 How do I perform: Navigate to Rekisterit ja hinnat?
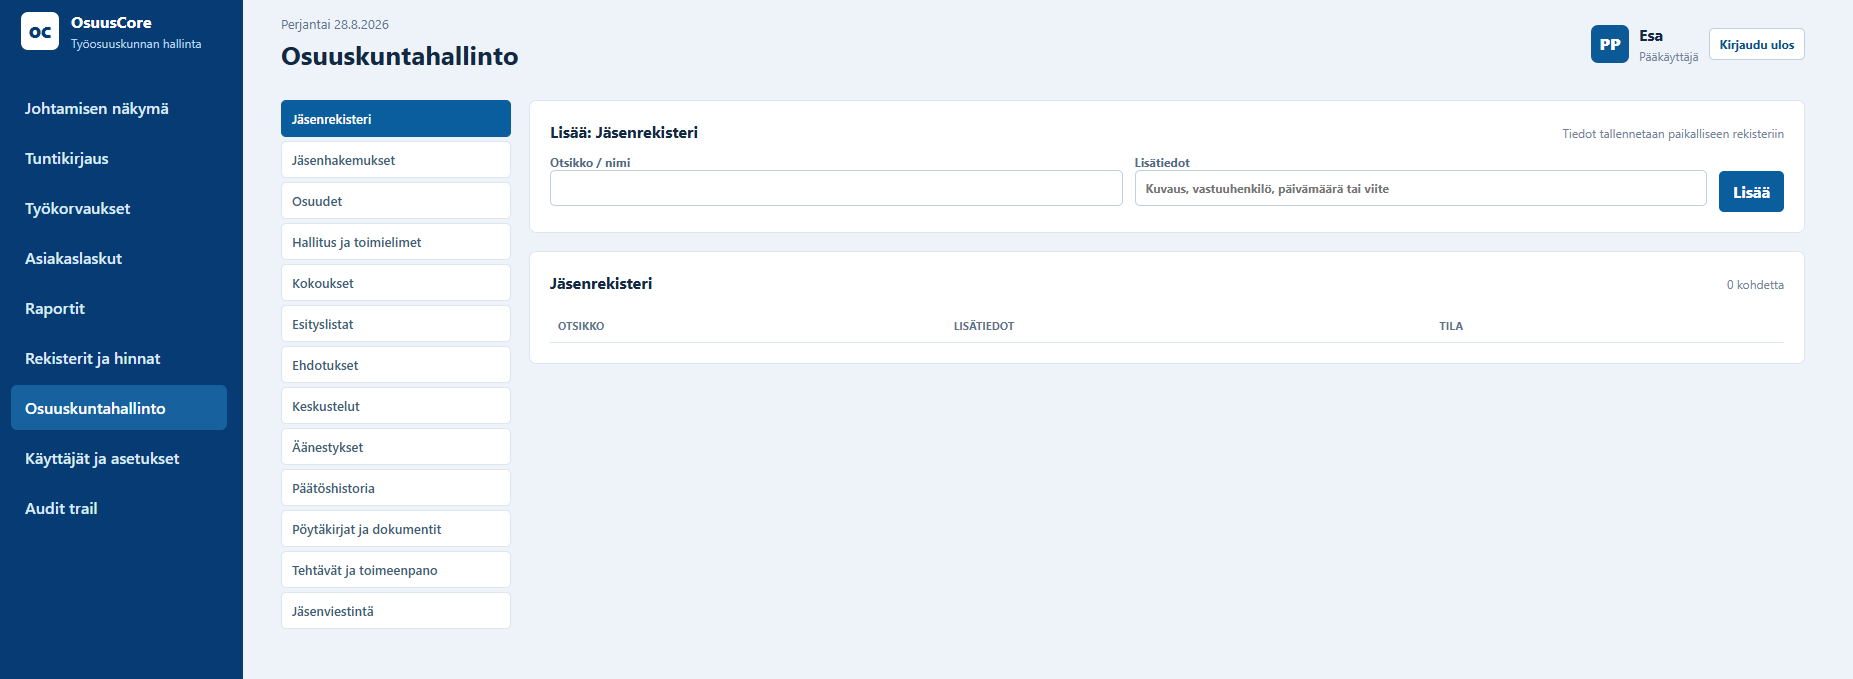coord(119,358)
